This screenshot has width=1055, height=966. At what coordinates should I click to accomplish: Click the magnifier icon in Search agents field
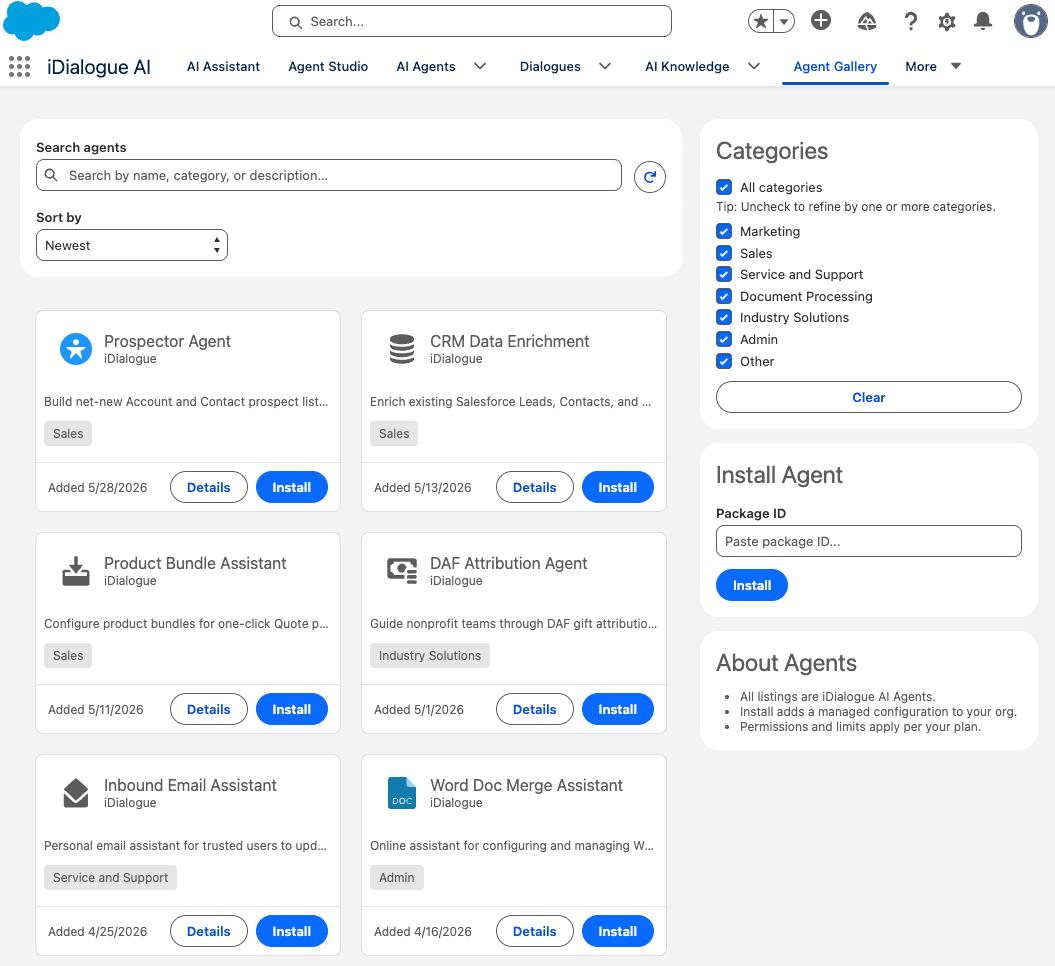click(x=51, y=175)
